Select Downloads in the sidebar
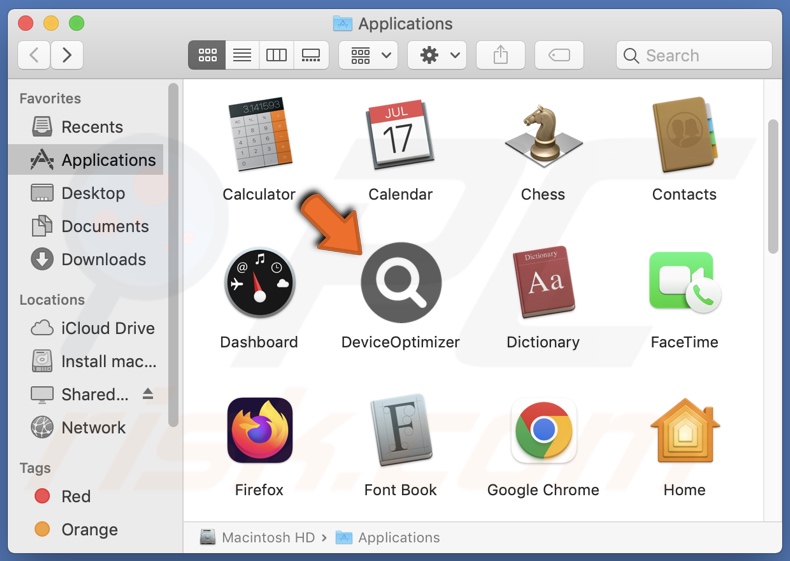The height and width of the screenshot is (561, 790). pos(103,259)
